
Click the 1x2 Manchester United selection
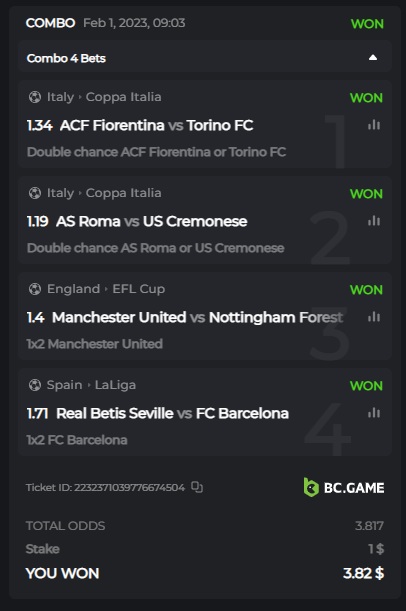95,344
